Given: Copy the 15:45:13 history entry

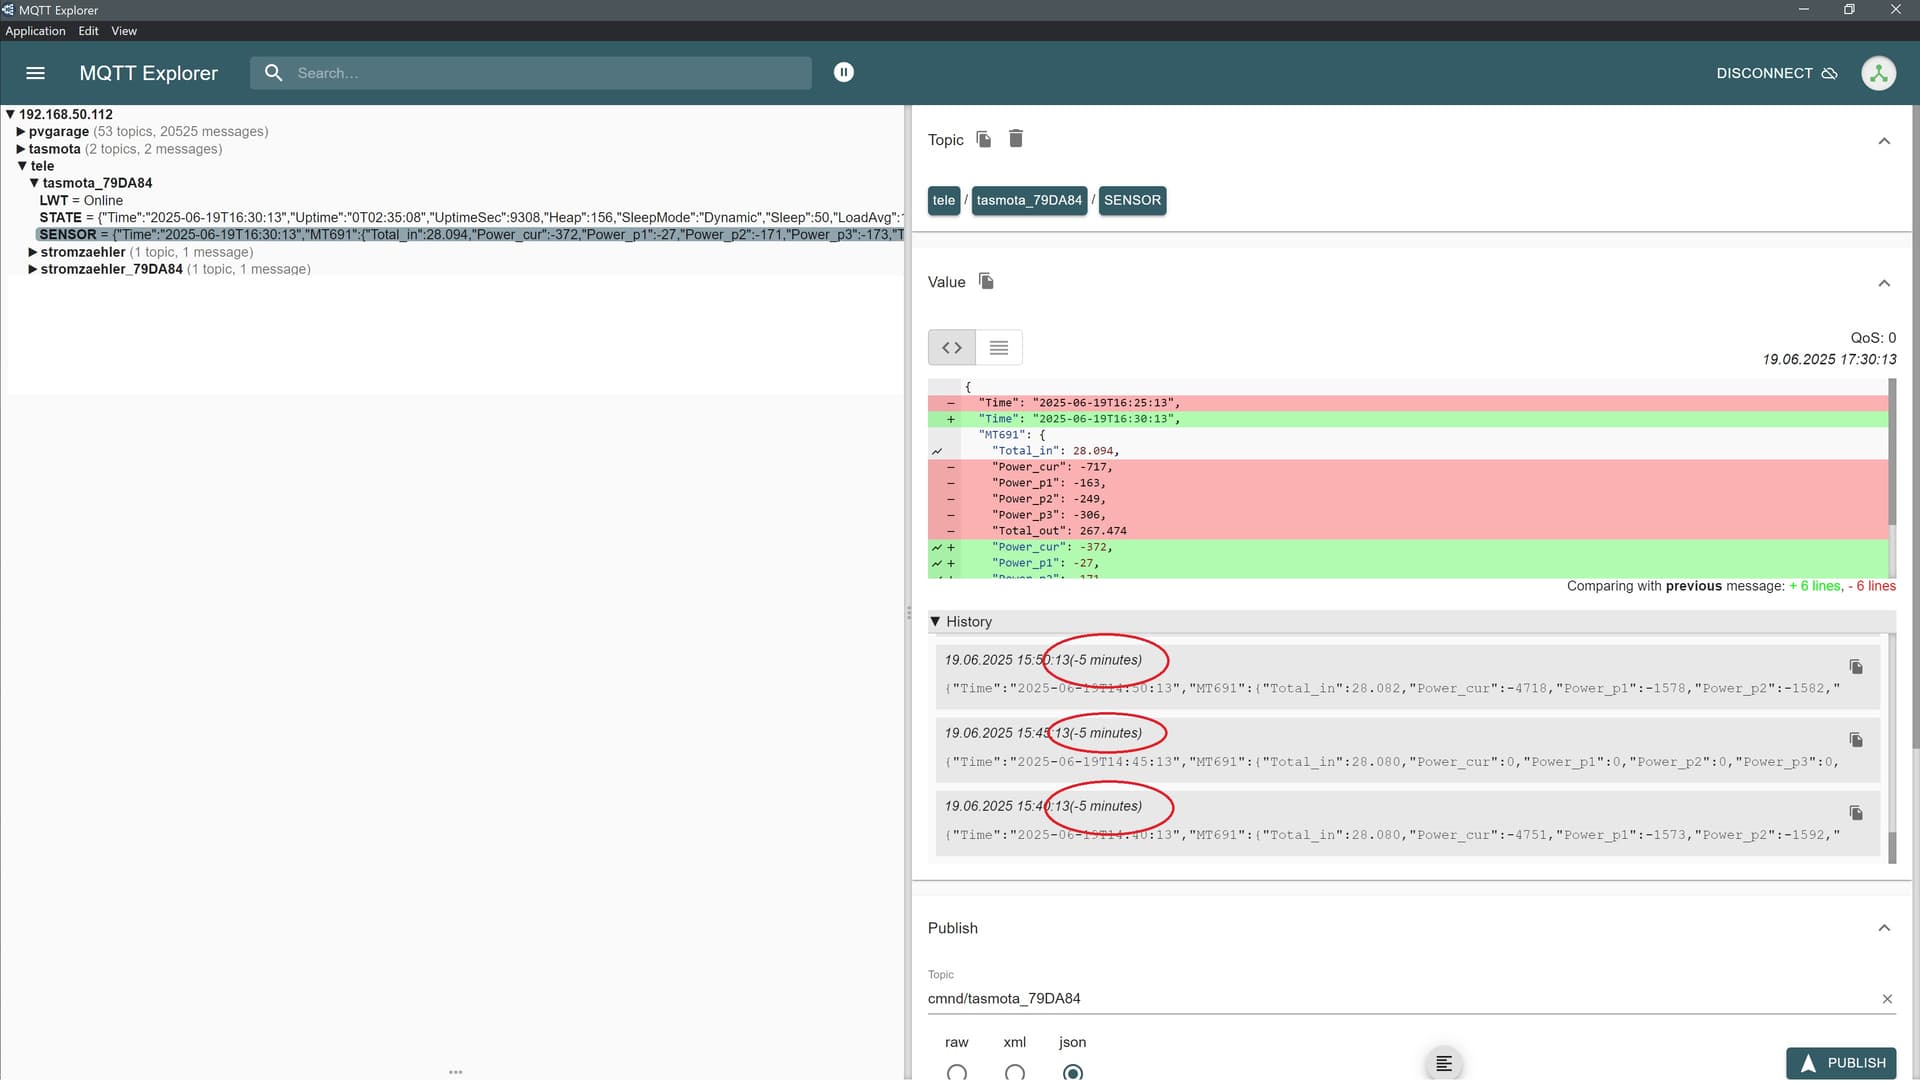Looking at the screenshot, I should [1856, 740].
